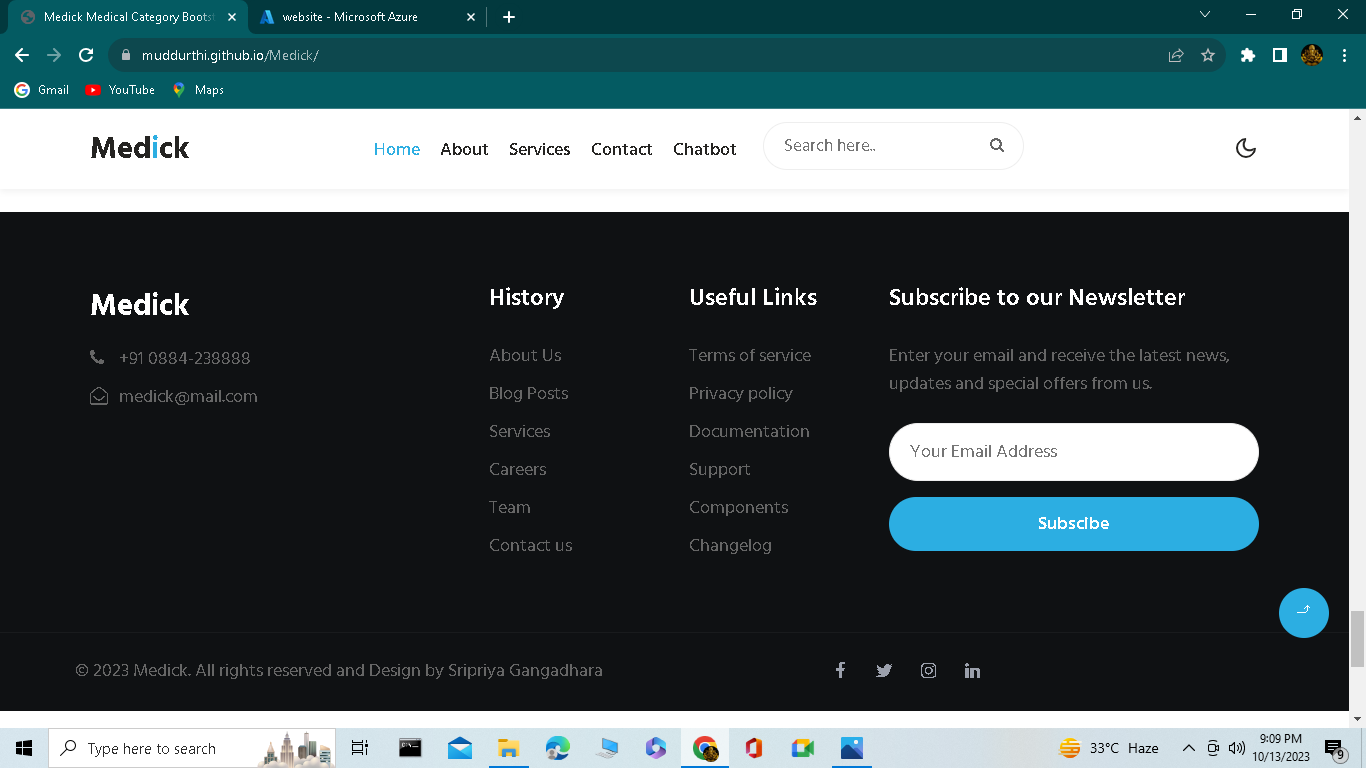Image resolution: width=1366 pixels, height=768 pixels.
Task: Click the Subscibe newsletter button
Action: point(1073,523)
